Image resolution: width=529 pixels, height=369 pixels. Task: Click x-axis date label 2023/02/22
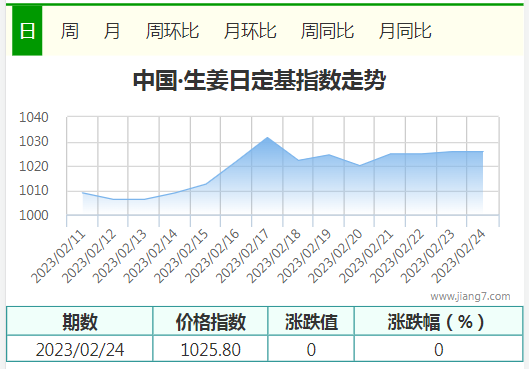pyautogui.click(x=397, y=257)
